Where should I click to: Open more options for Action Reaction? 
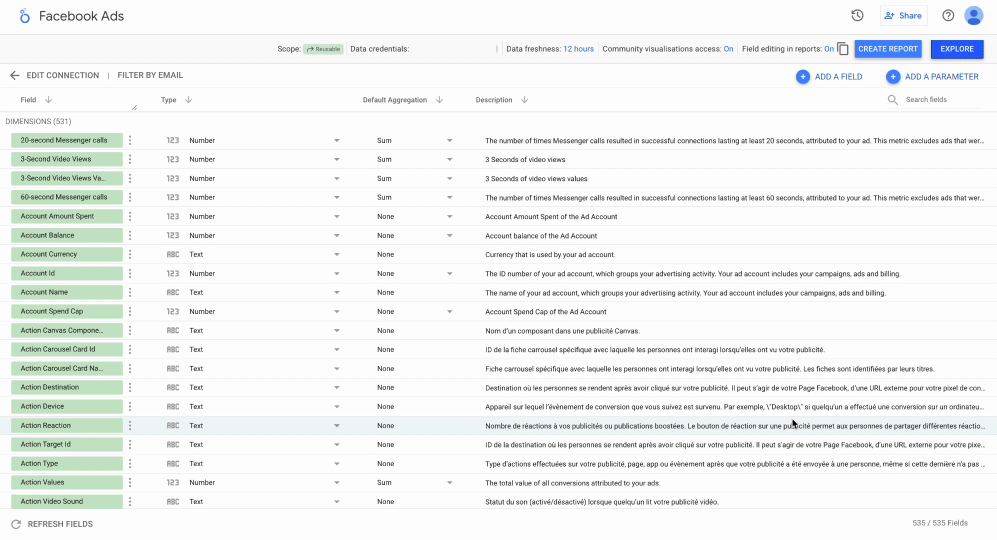pos(130,426)
